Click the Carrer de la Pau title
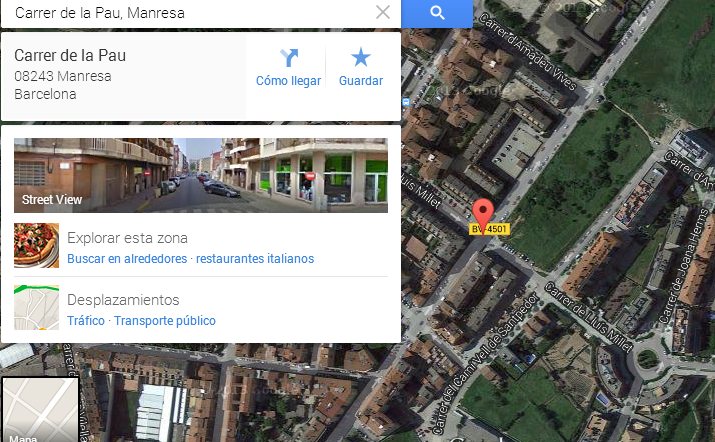Viewport: 715px width, 442px height. pos(70,55)
